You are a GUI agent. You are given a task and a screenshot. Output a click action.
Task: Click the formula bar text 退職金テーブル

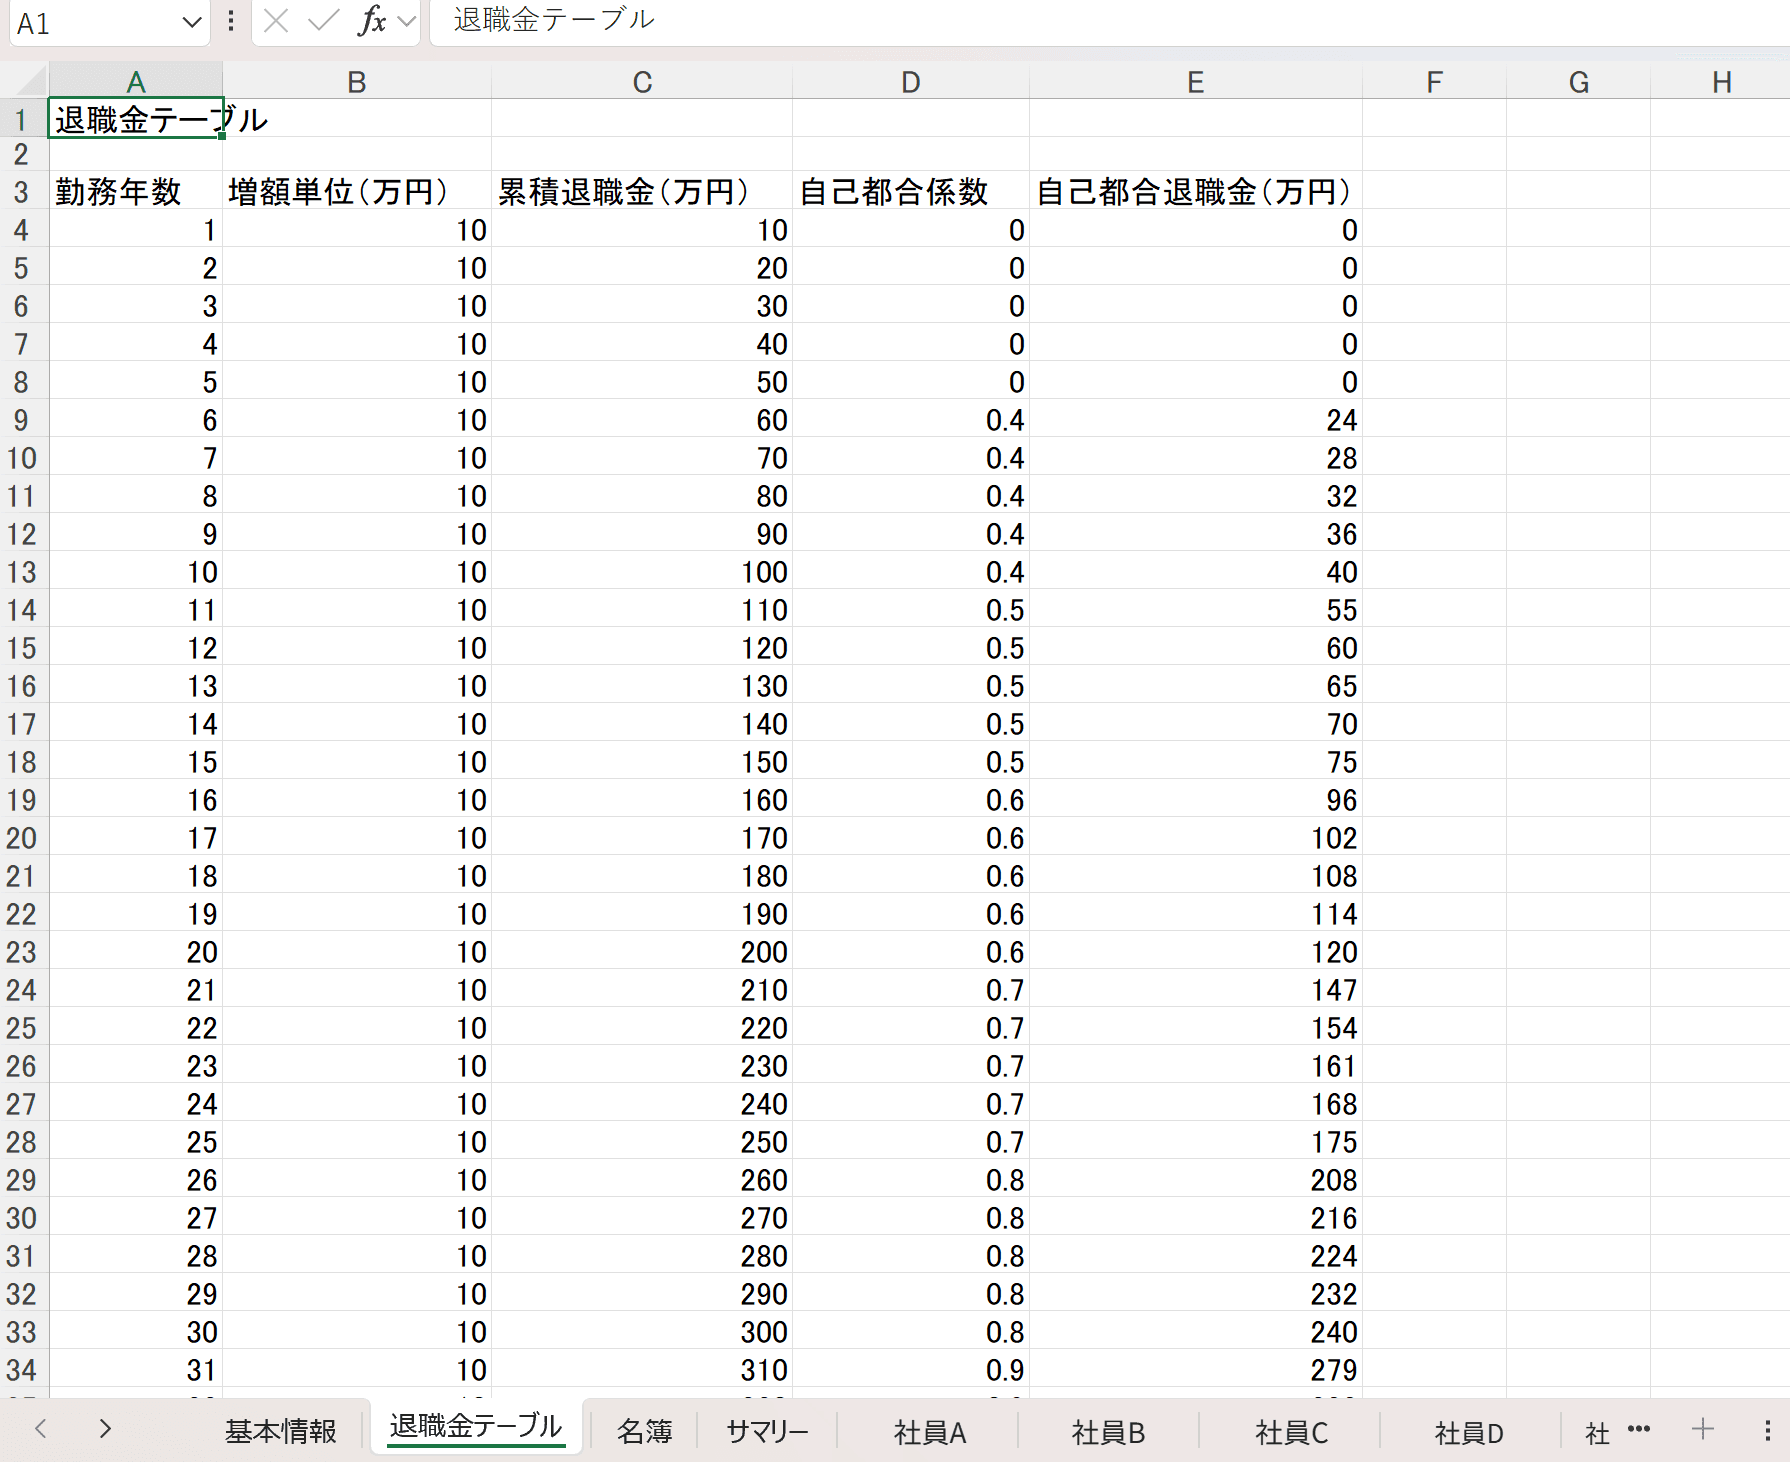click(553, 19)
